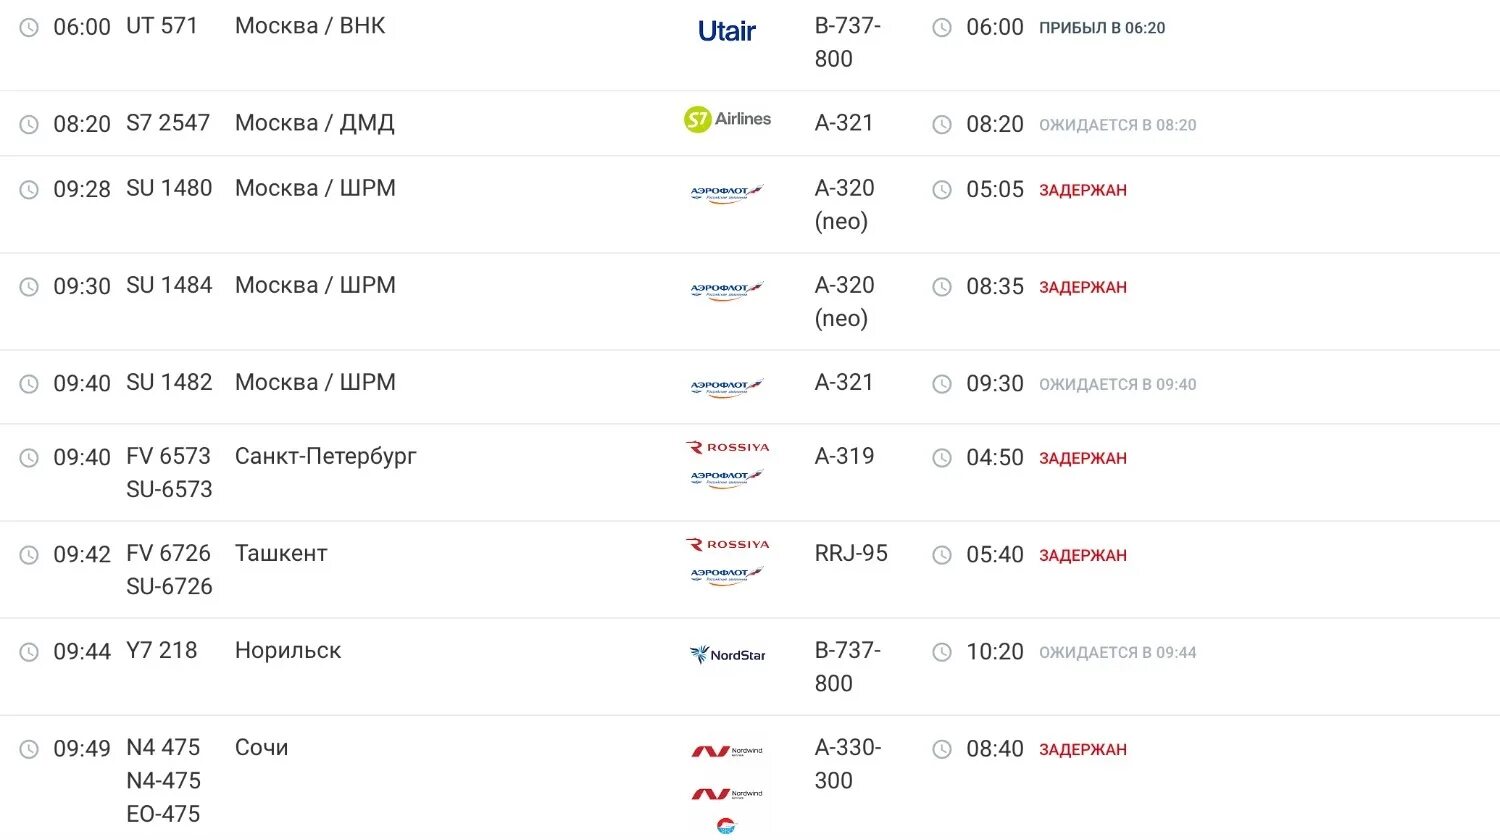This screenshot has width=1500, height=840.
Task: Click the Норильск destination for Y7 218
Action: pyautogui.click(x=288, y=650)
